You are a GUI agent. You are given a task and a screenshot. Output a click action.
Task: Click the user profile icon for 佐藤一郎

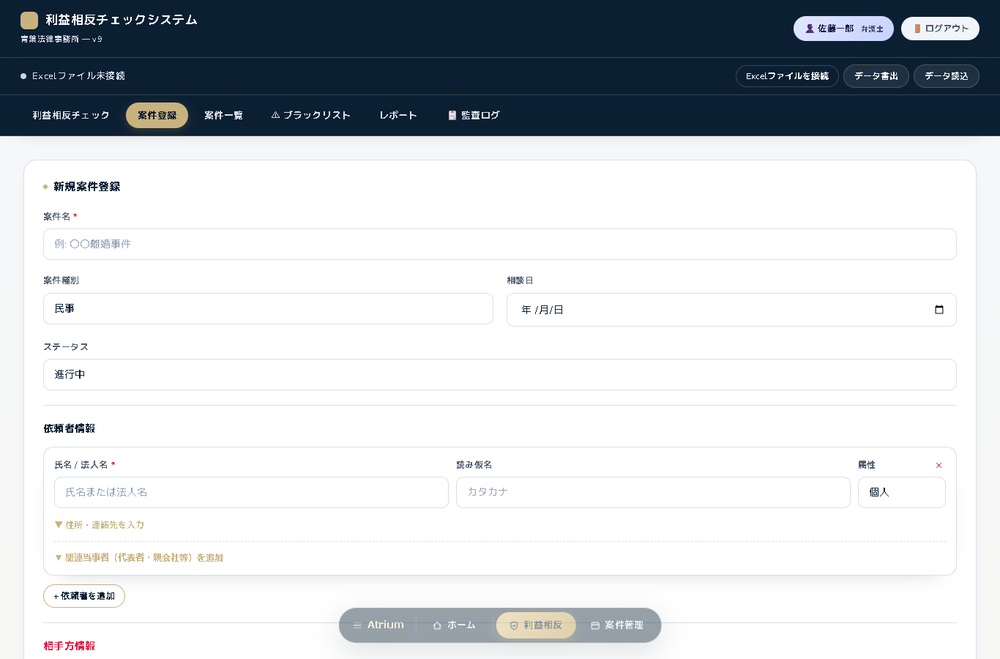point(809,29)
